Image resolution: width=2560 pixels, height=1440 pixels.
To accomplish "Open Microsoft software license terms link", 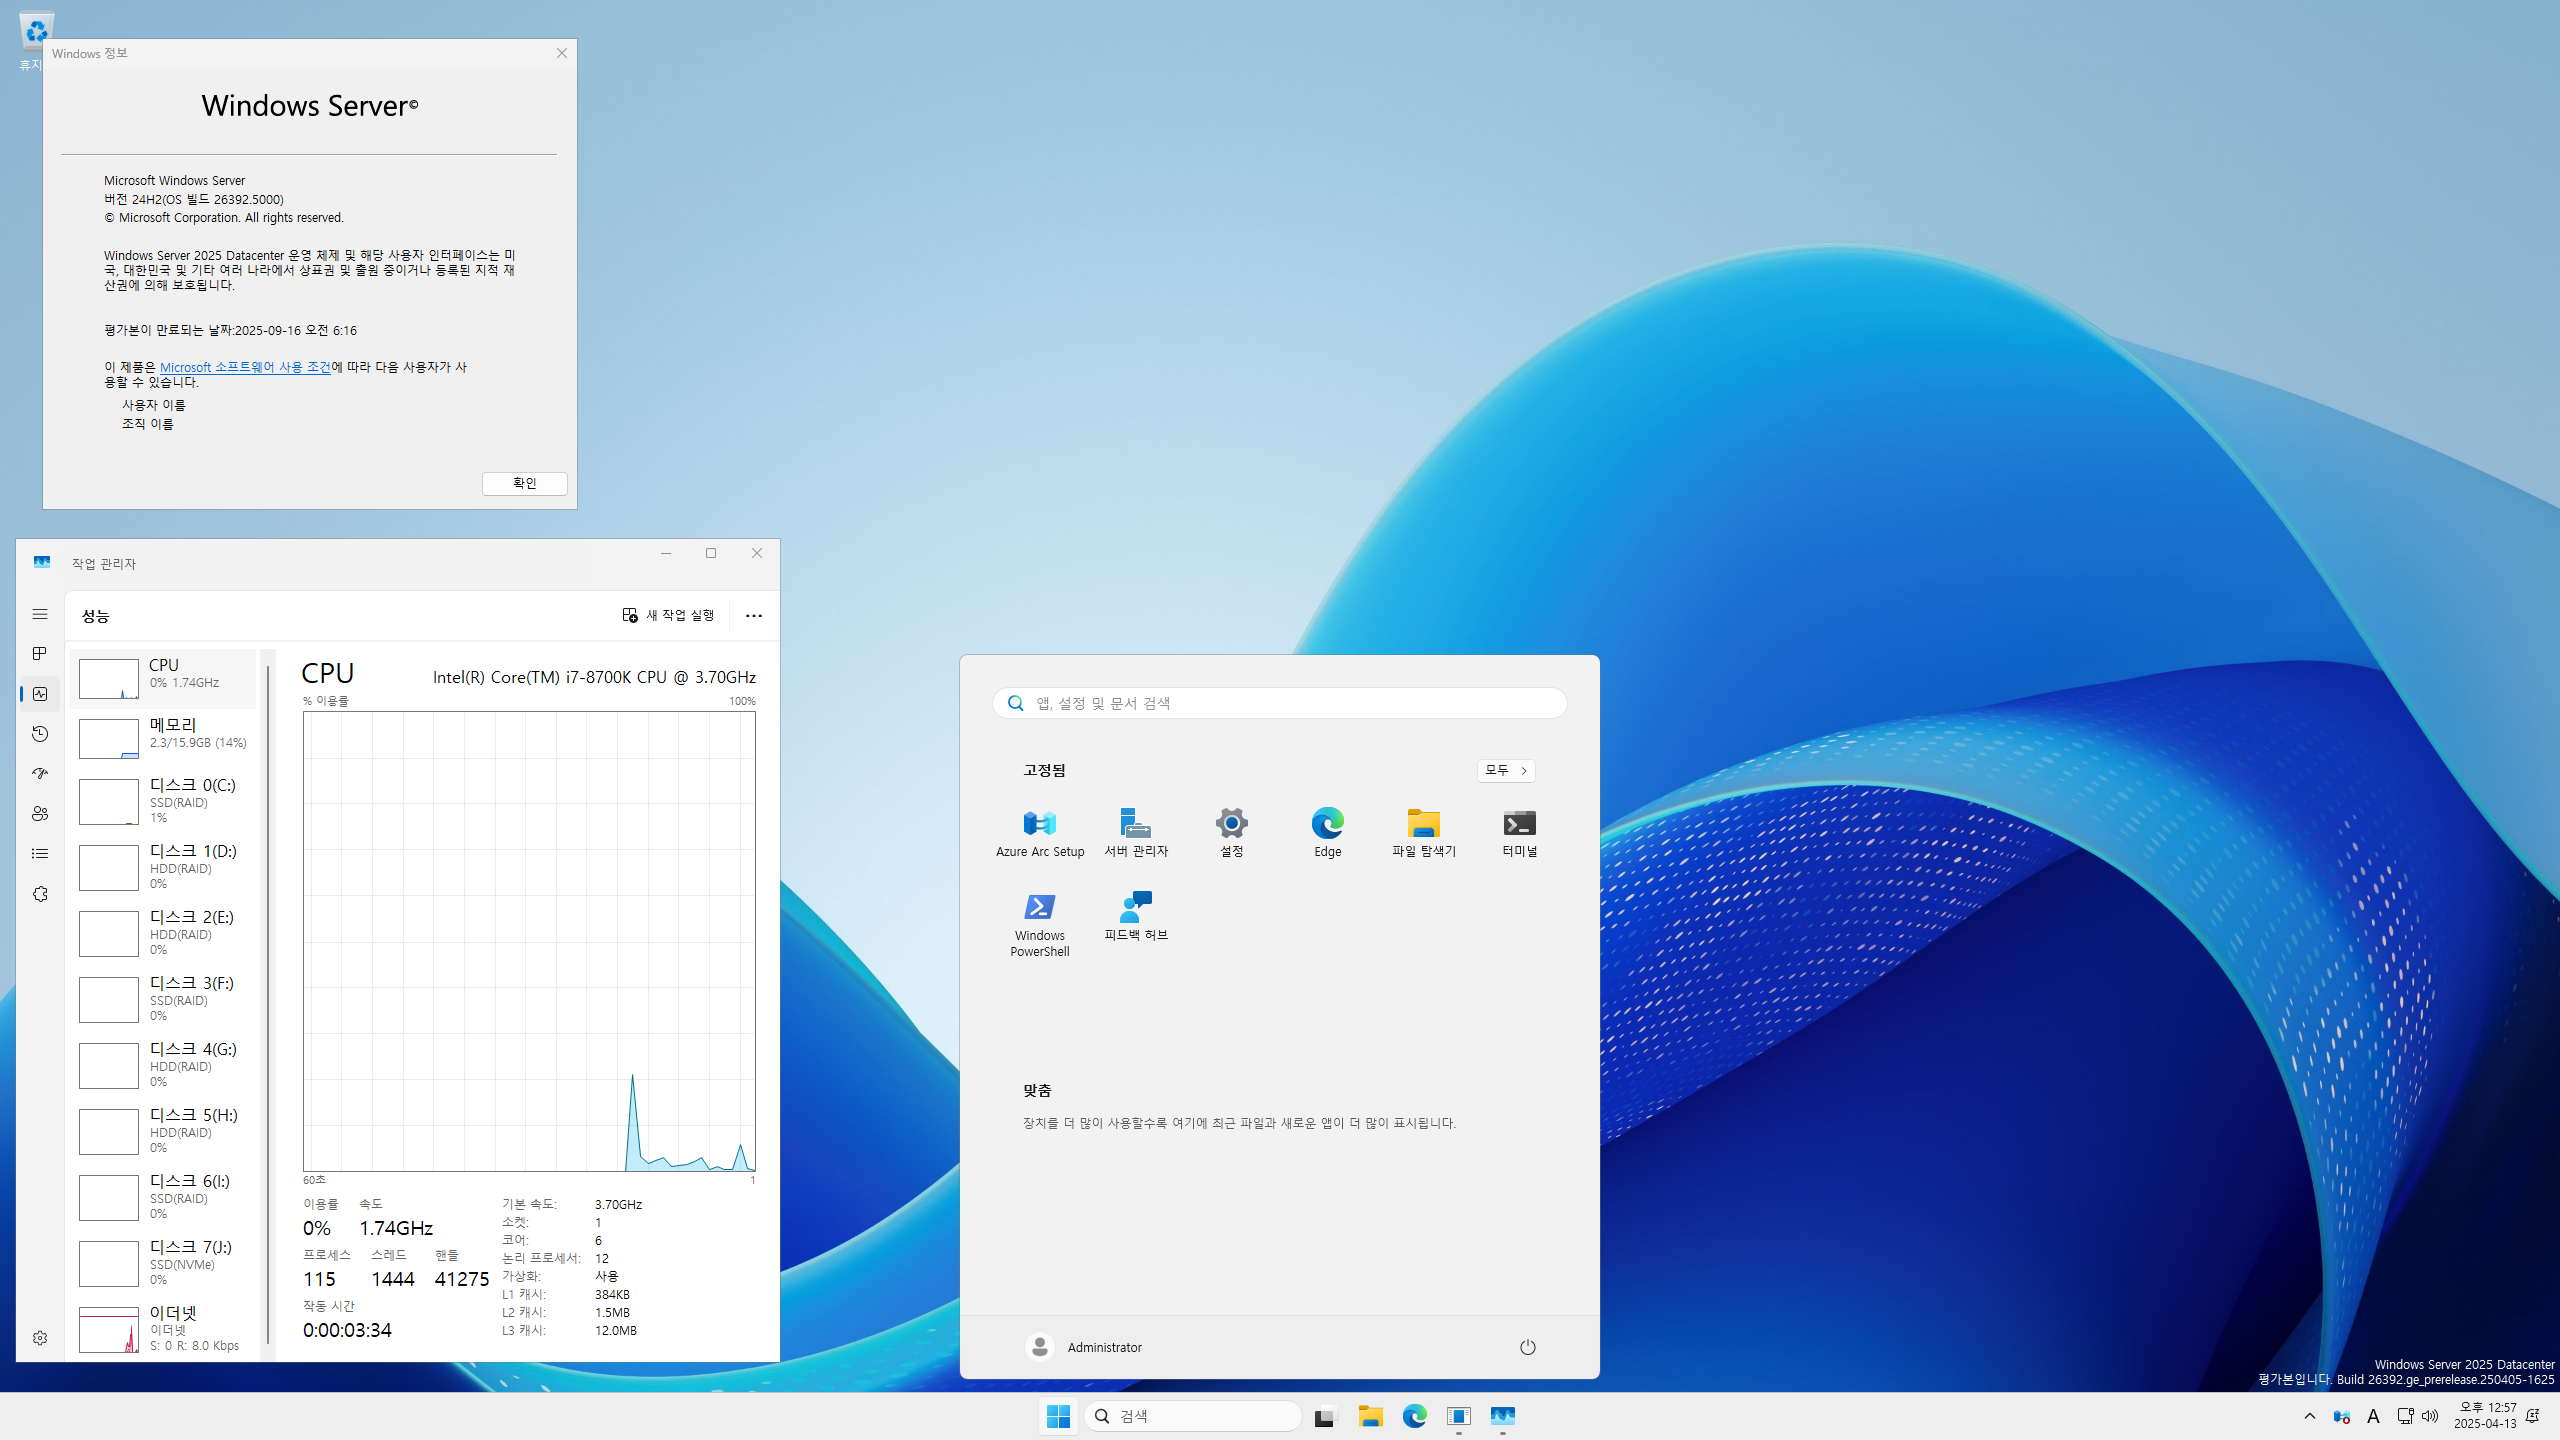I will (x=245, y=367).
